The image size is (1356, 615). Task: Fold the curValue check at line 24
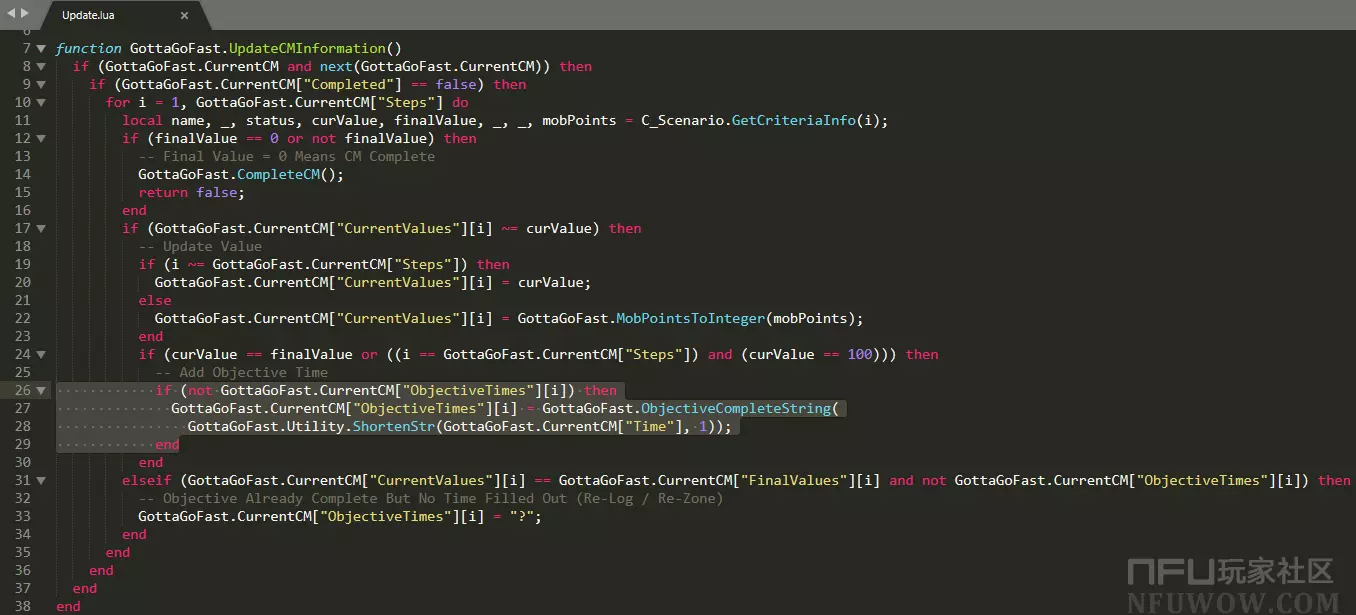[x=41, y=355]
